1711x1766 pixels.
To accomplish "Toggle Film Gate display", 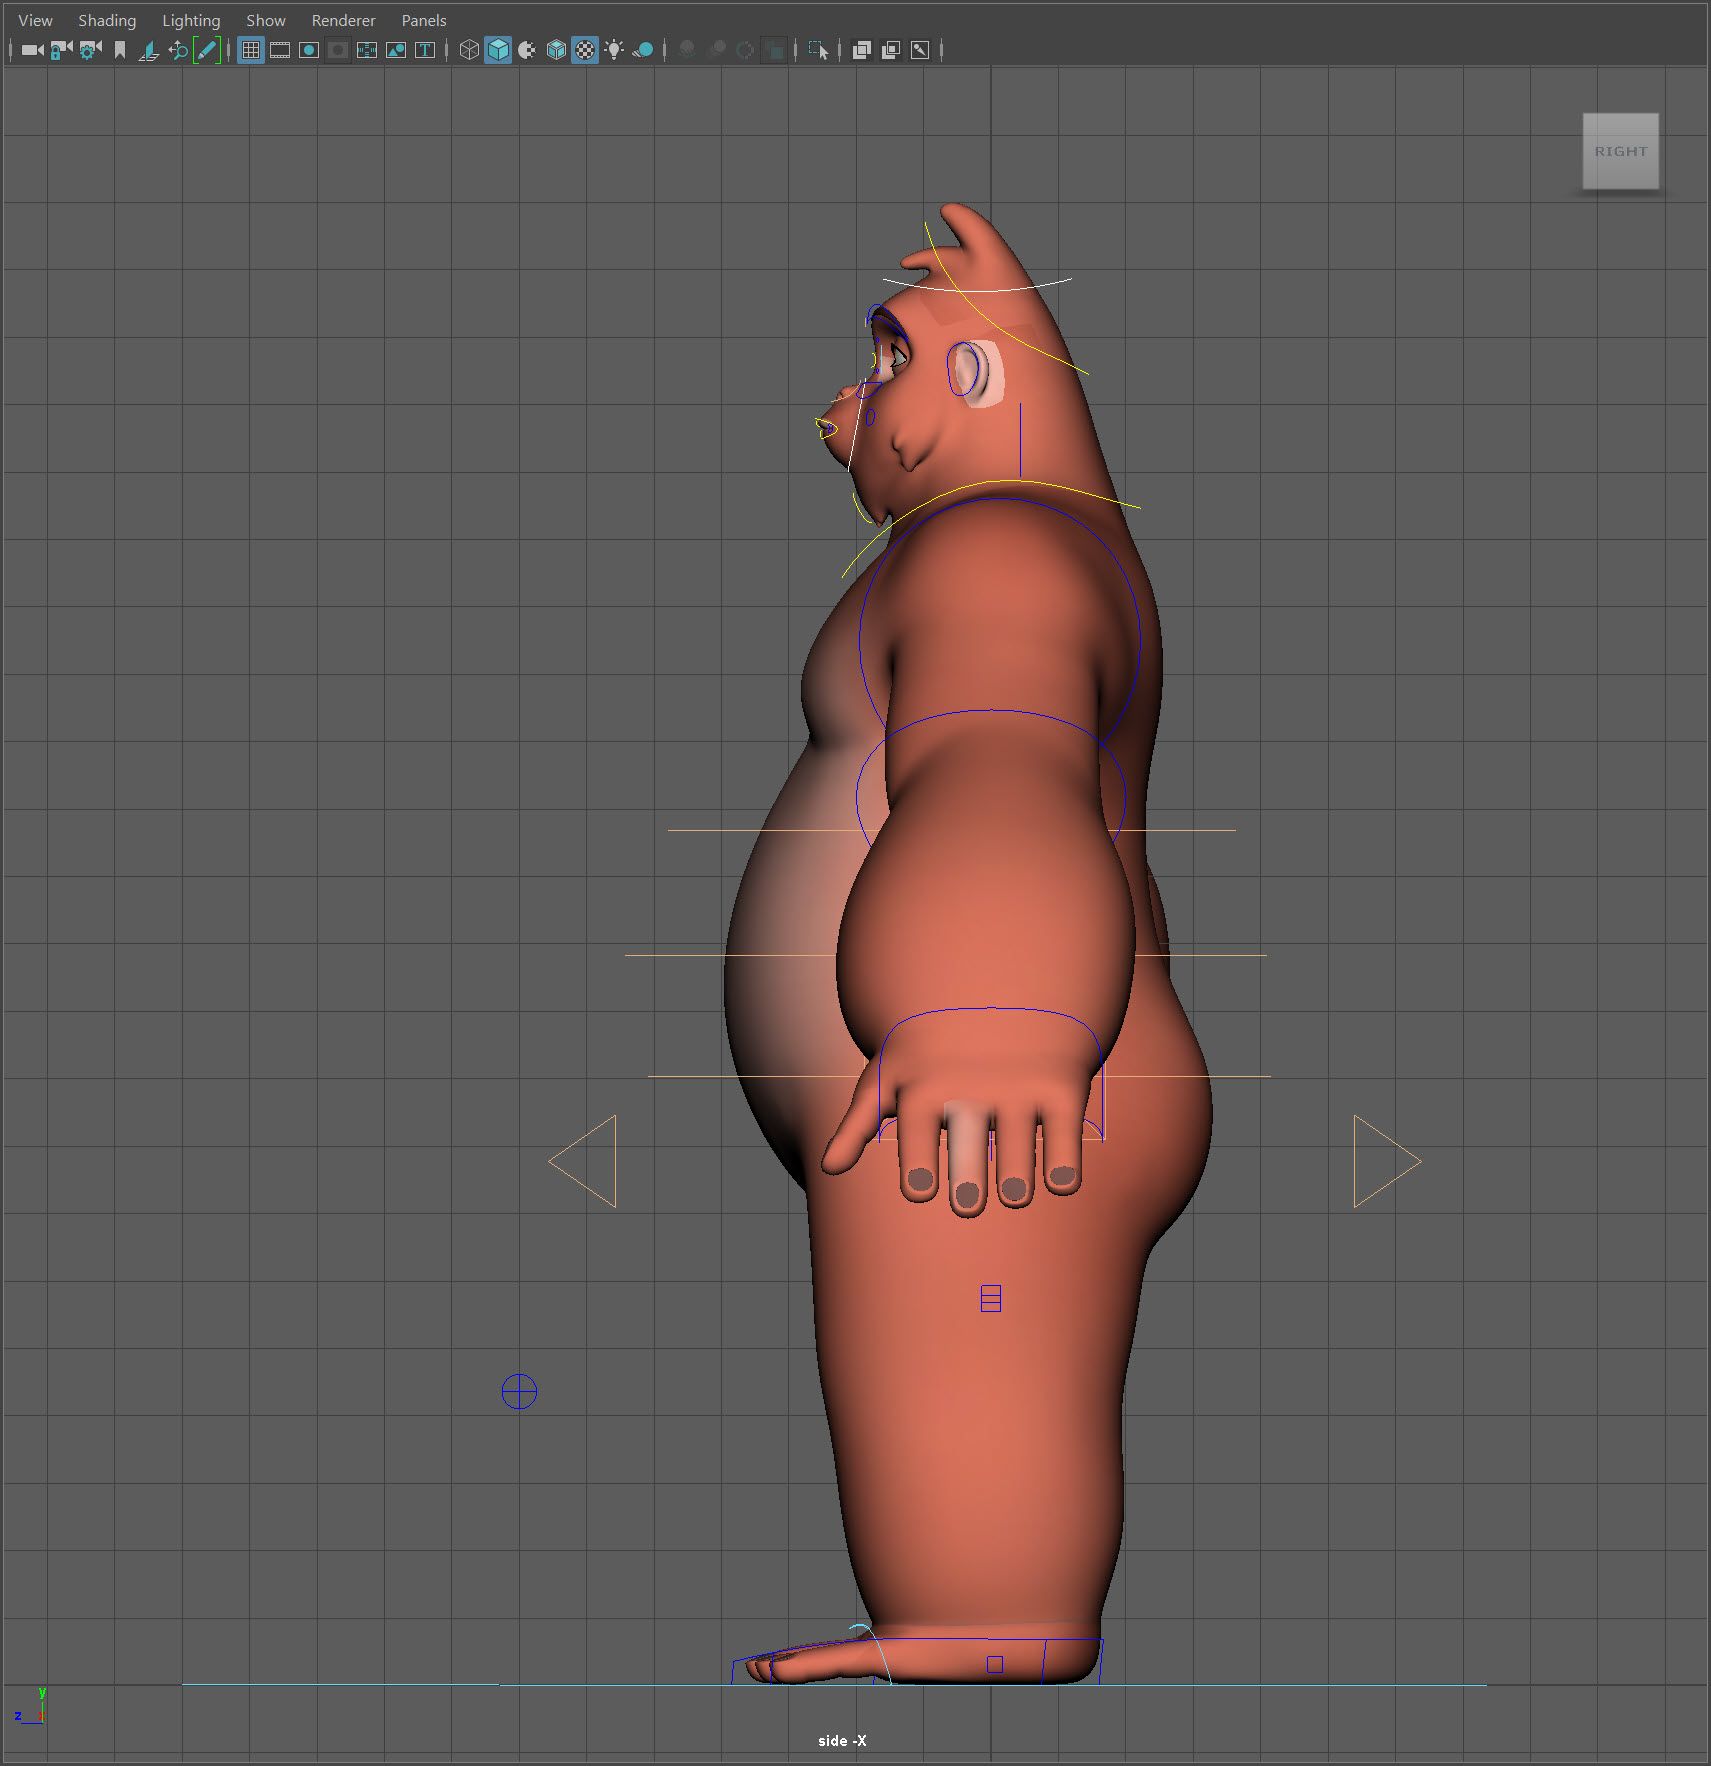I will pyautogui.click(x=280, y=50).
